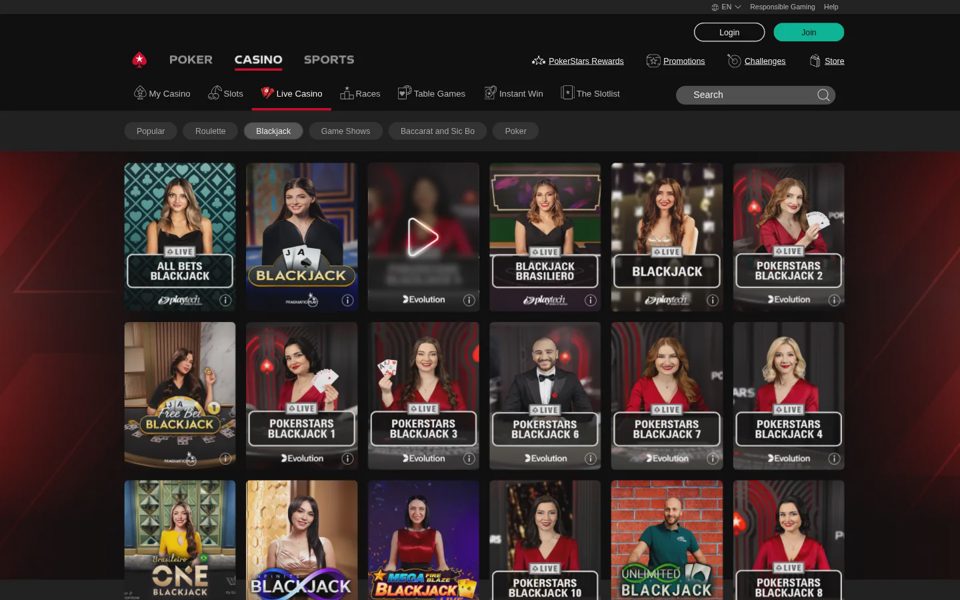
Task: Open the Help link
Action: coord(831,7)
